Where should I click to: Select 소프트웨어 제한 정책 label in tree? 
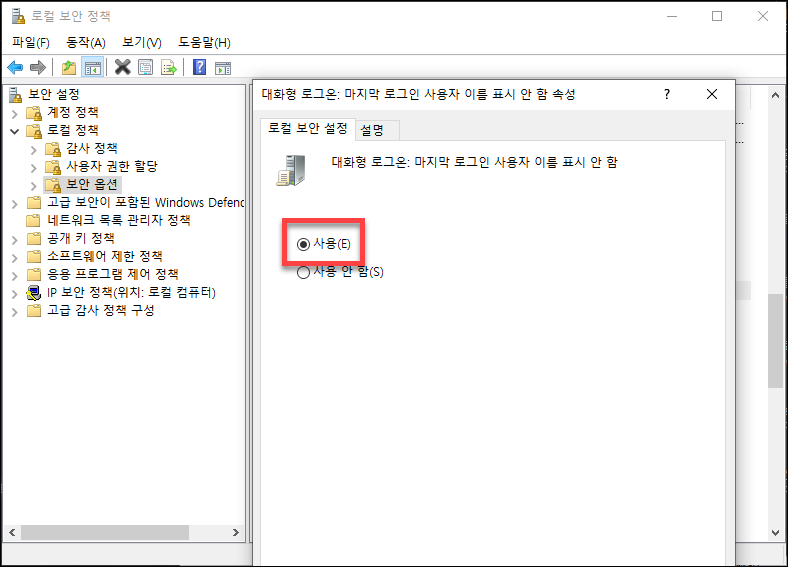click(x=105, y=256)
